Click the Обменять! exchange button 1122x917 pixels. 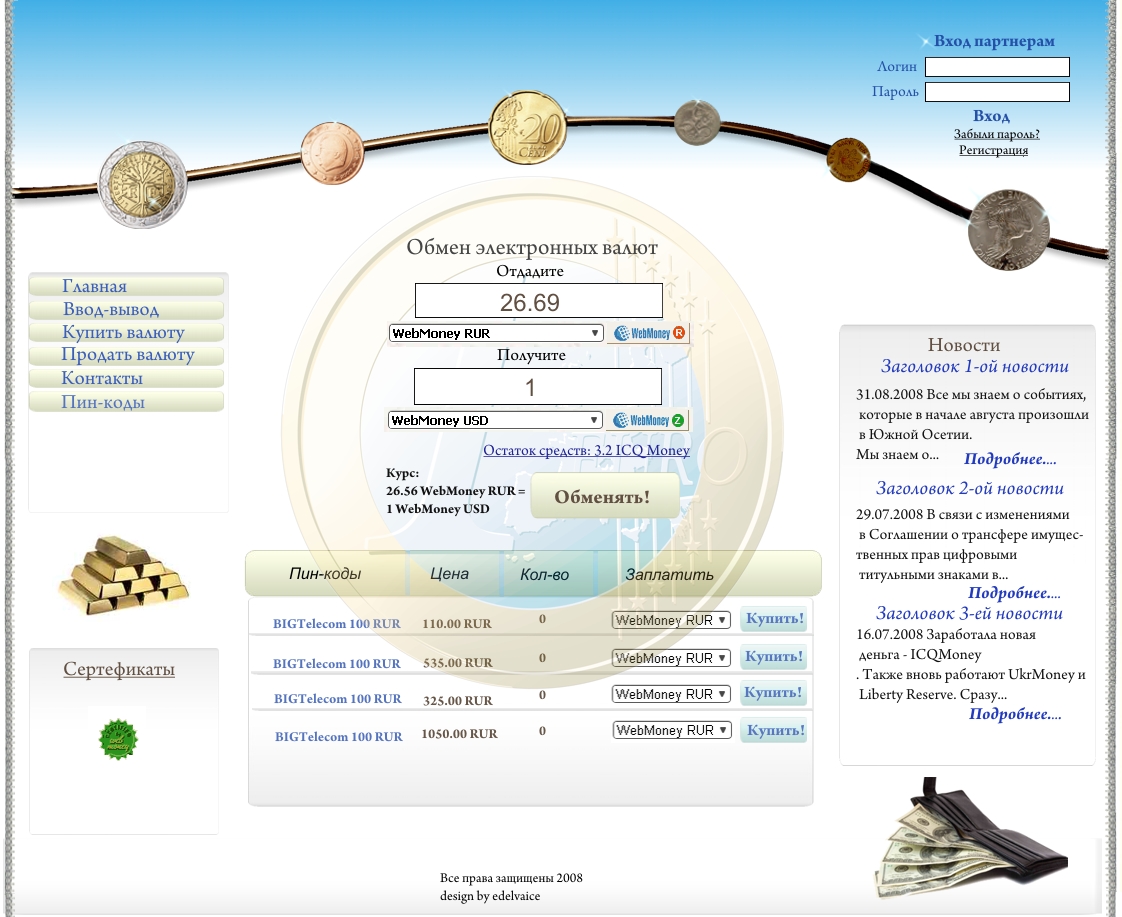[x=604, y=496]
